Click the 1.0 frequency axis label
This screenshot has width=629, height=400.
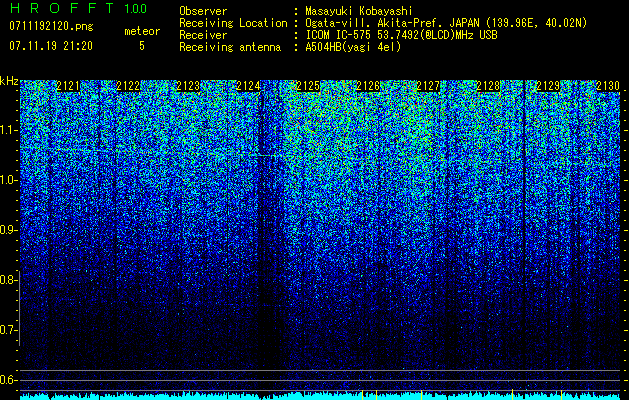coord(8,180)
